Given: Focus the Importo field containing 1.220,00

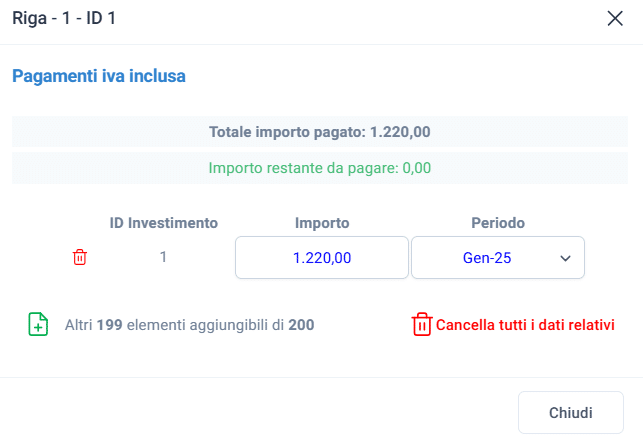Looking at the screenshot, I should coord(321,258).
